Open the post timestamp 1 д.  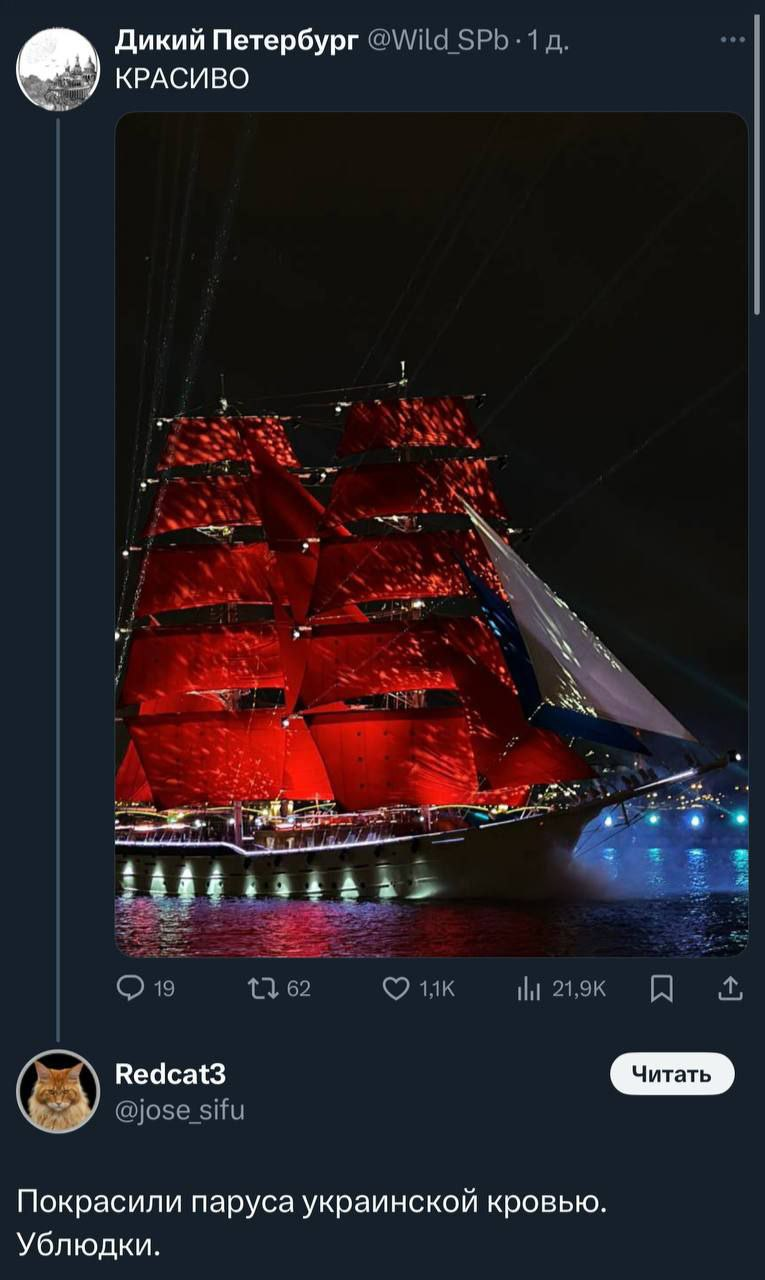[548, 42]
